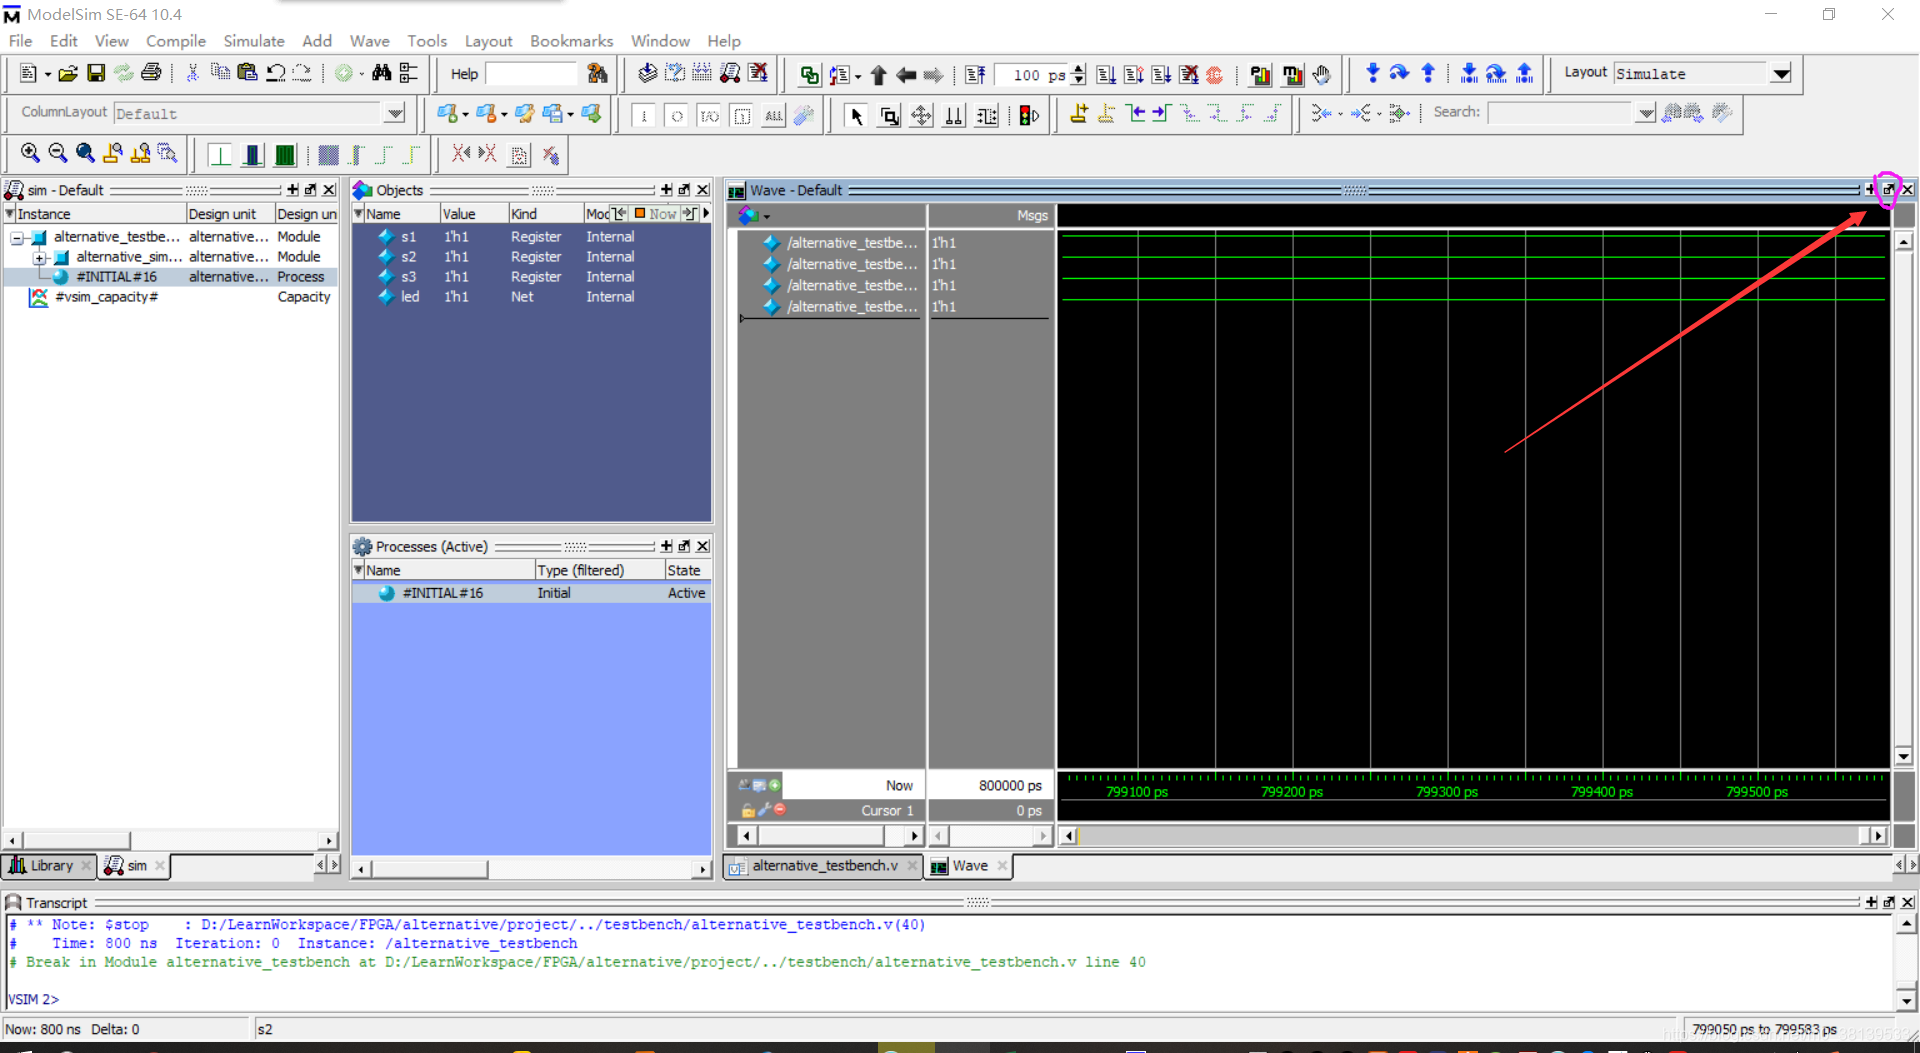The width and height of the screenshot is (1920, 1053).
Task: Toggle the Now button in Objects panel
Action: pos(655,214)
